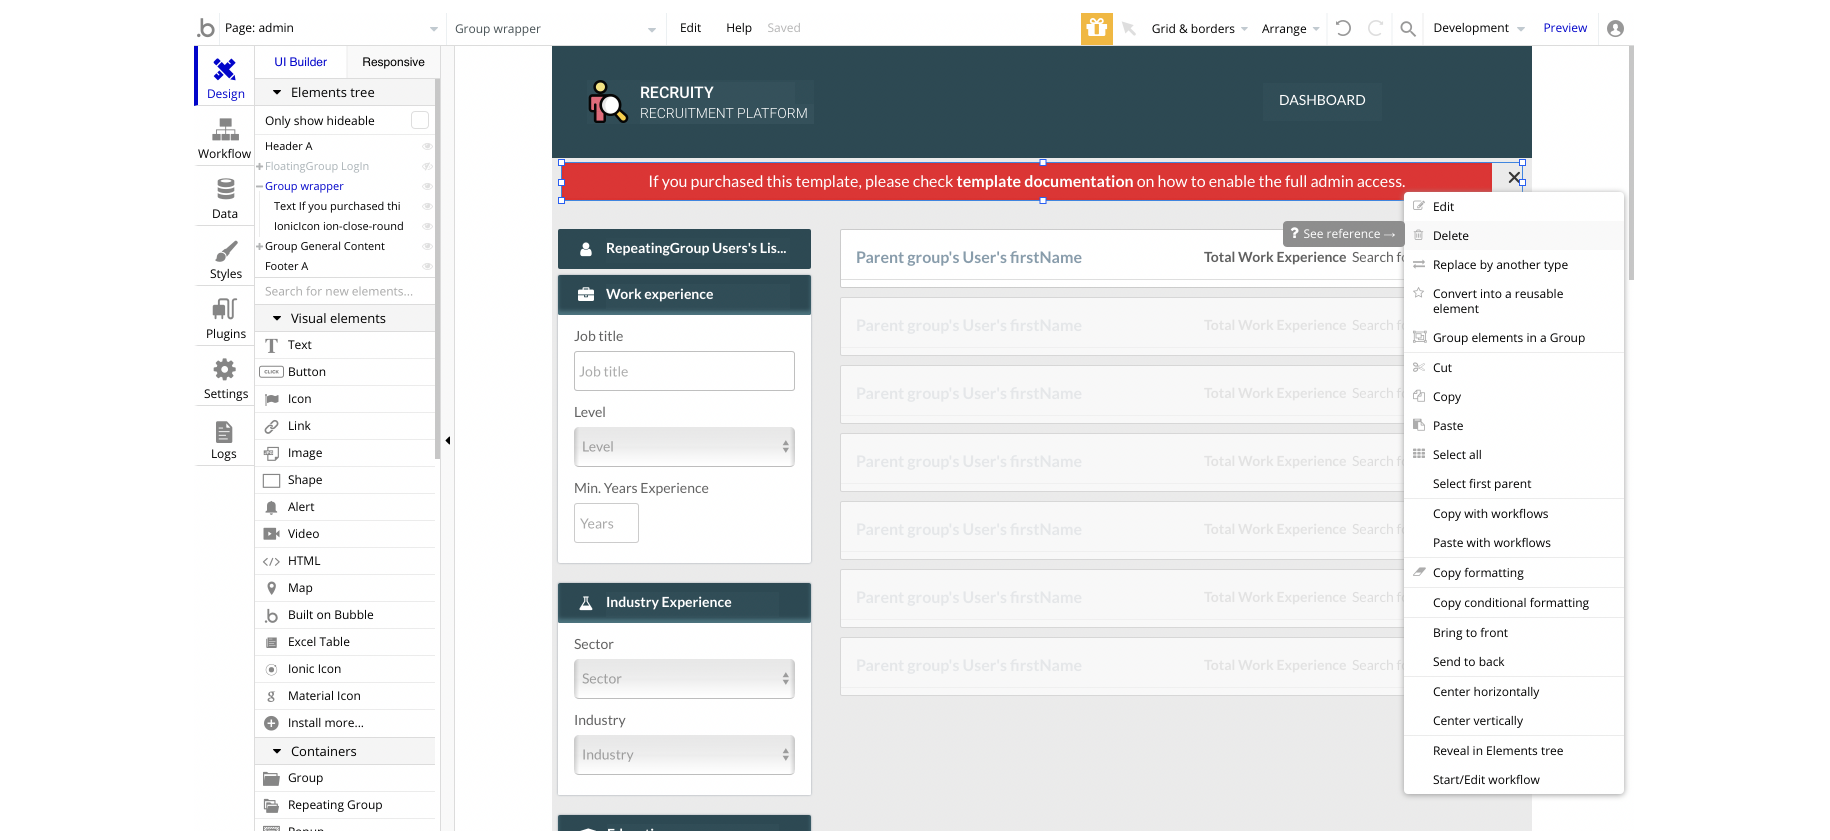Click the gift box icon

click(x=1097, y=28)
